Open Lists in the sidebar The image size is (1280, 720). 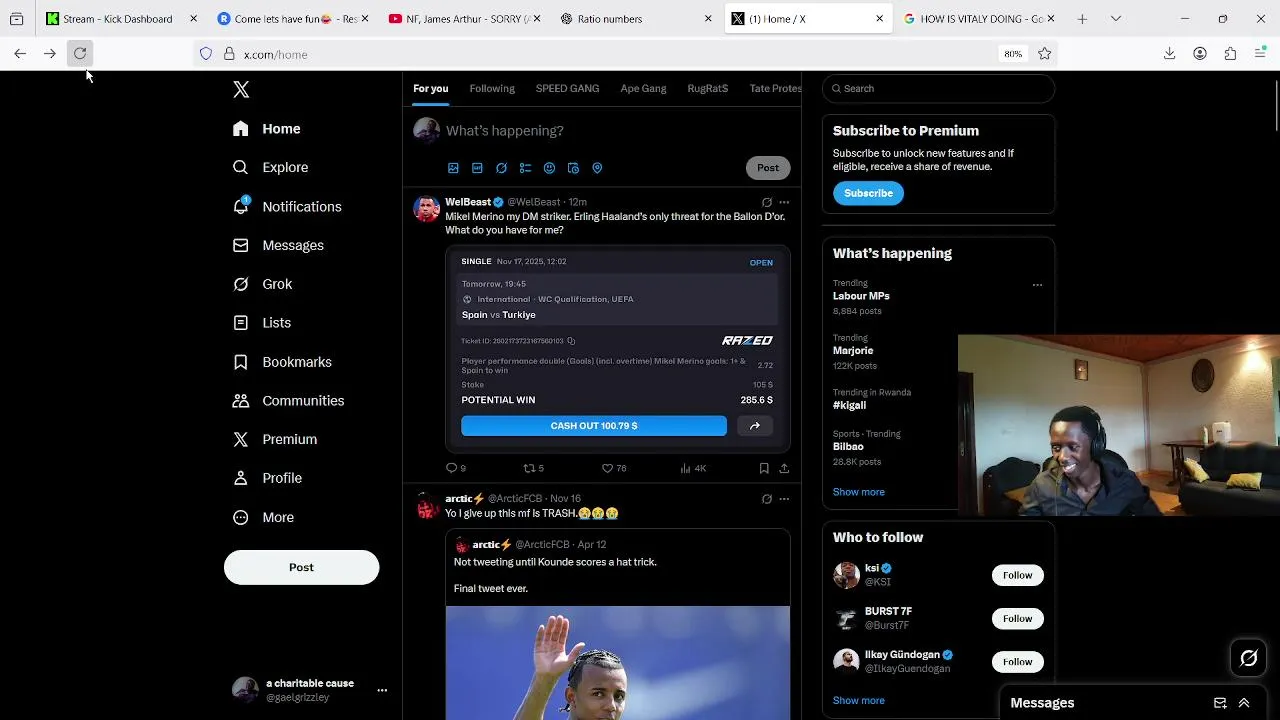coord(262,323)
